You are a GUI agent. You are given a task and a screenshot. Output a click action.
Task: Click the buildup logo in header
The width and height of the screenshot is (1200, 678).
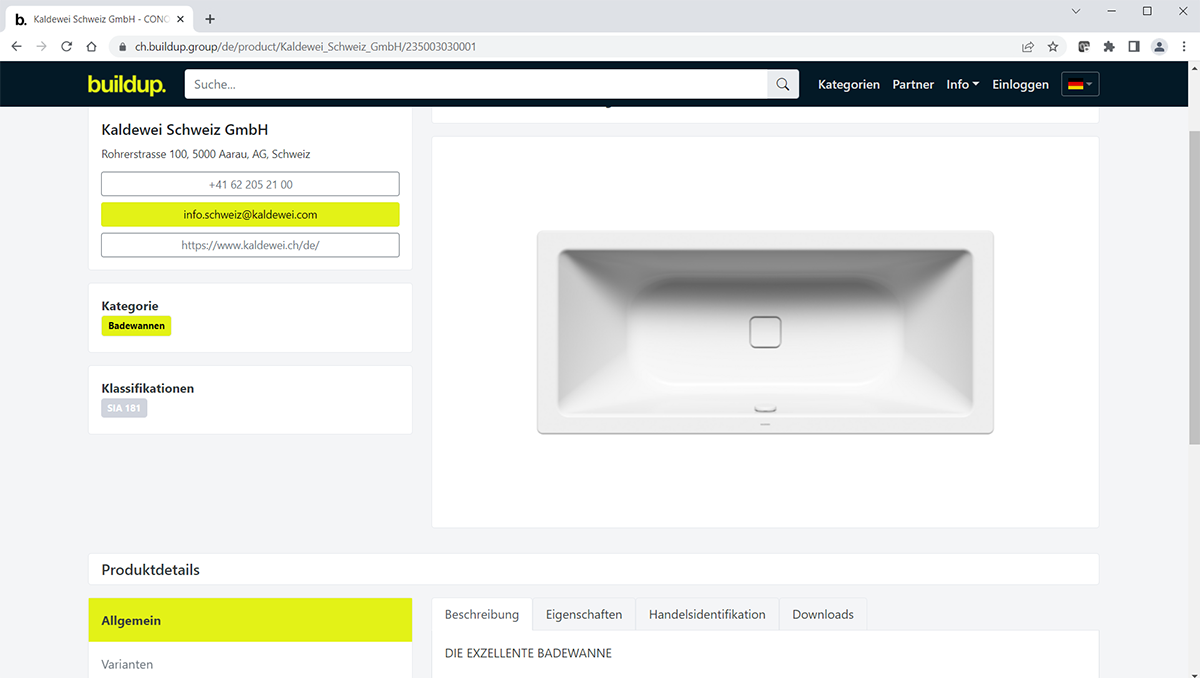(x=127, y=85)
